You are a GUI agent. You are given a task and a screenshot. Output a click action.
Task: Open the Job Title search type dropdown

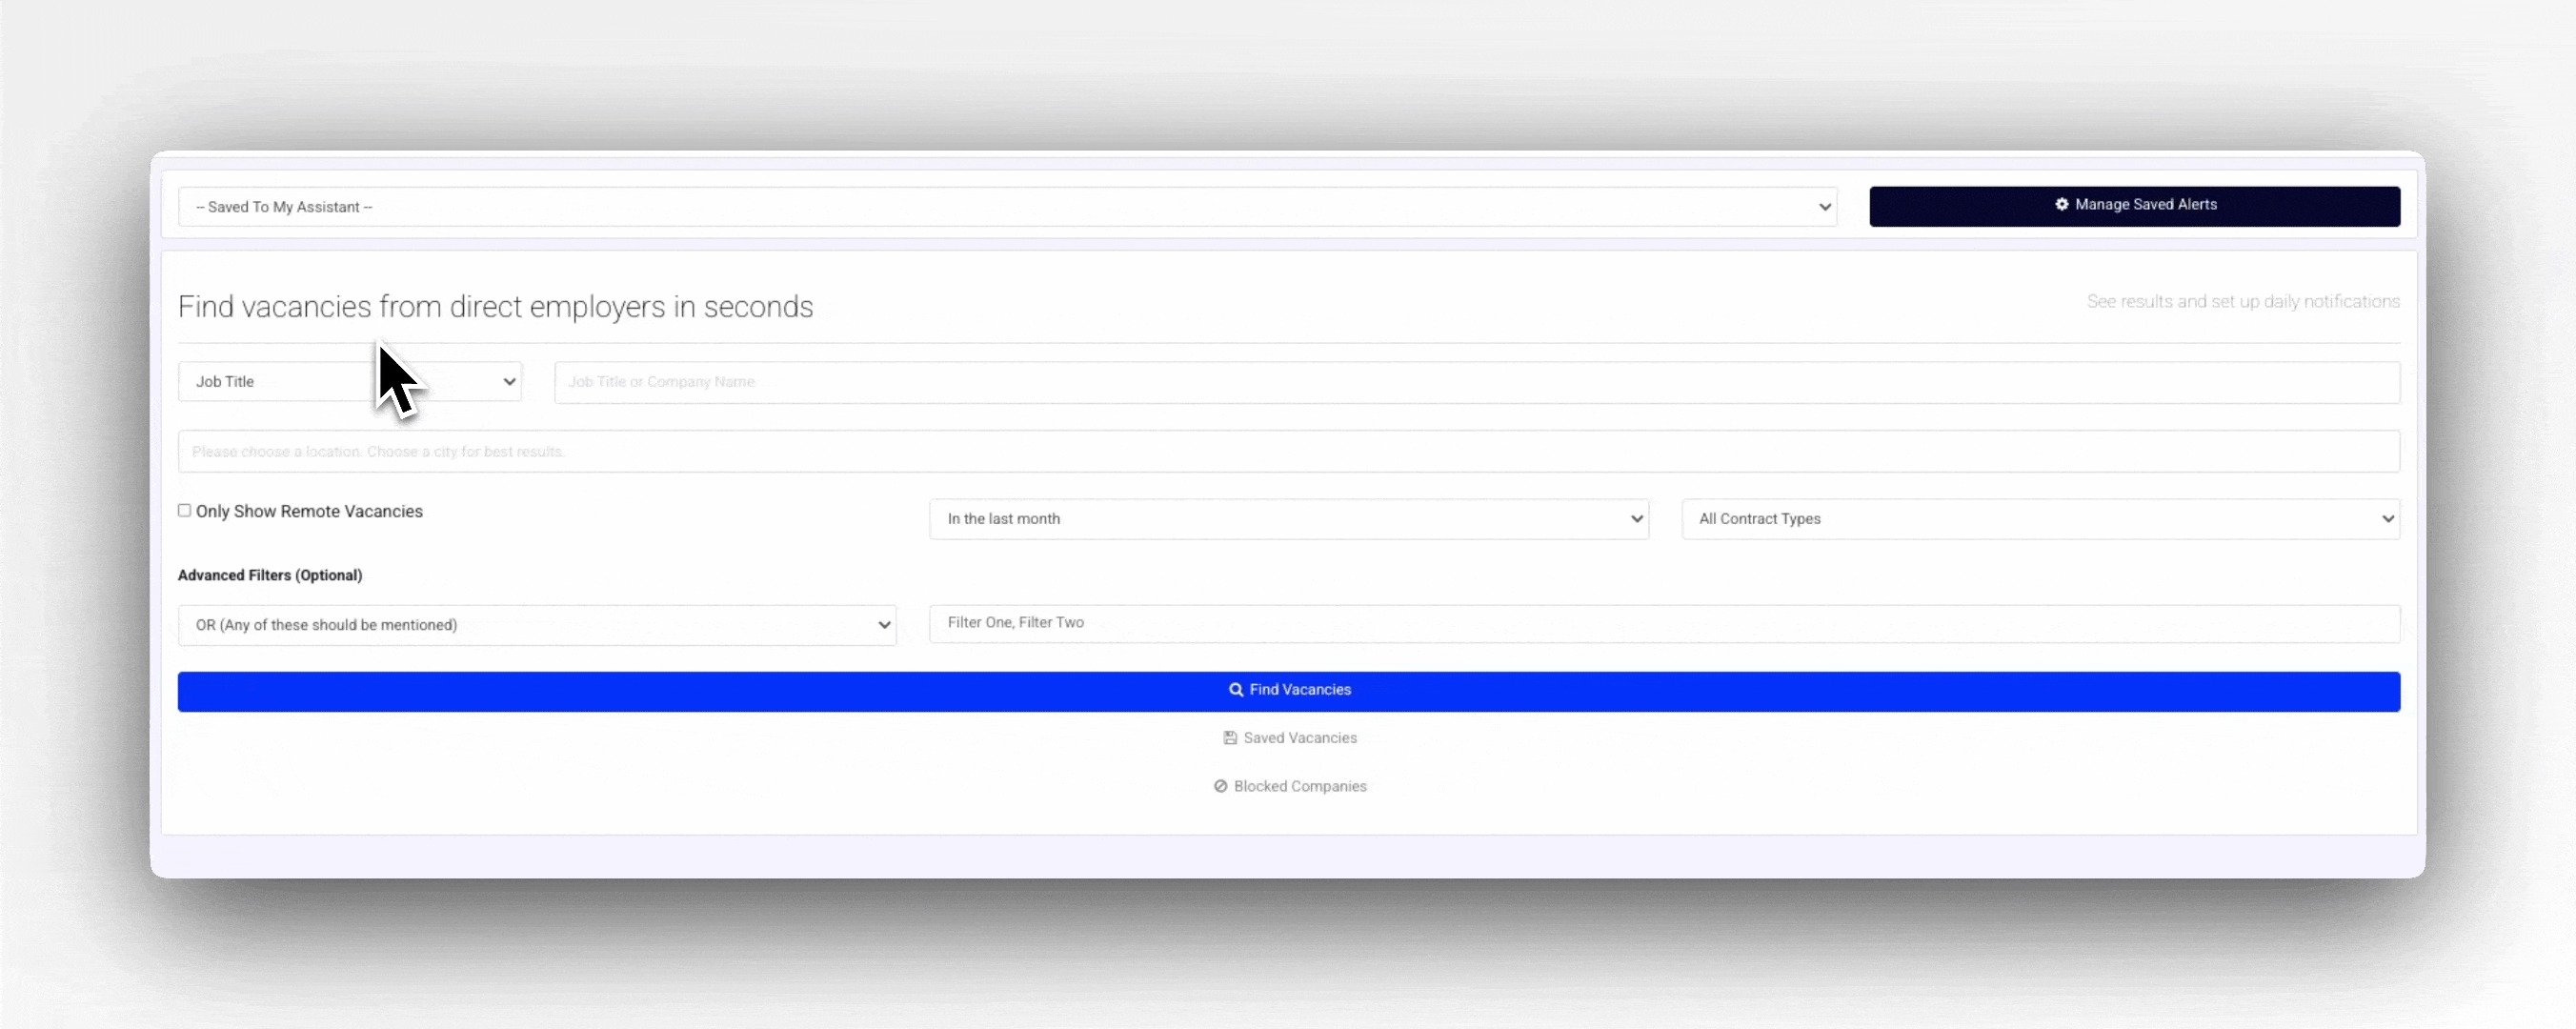[350, 382]
